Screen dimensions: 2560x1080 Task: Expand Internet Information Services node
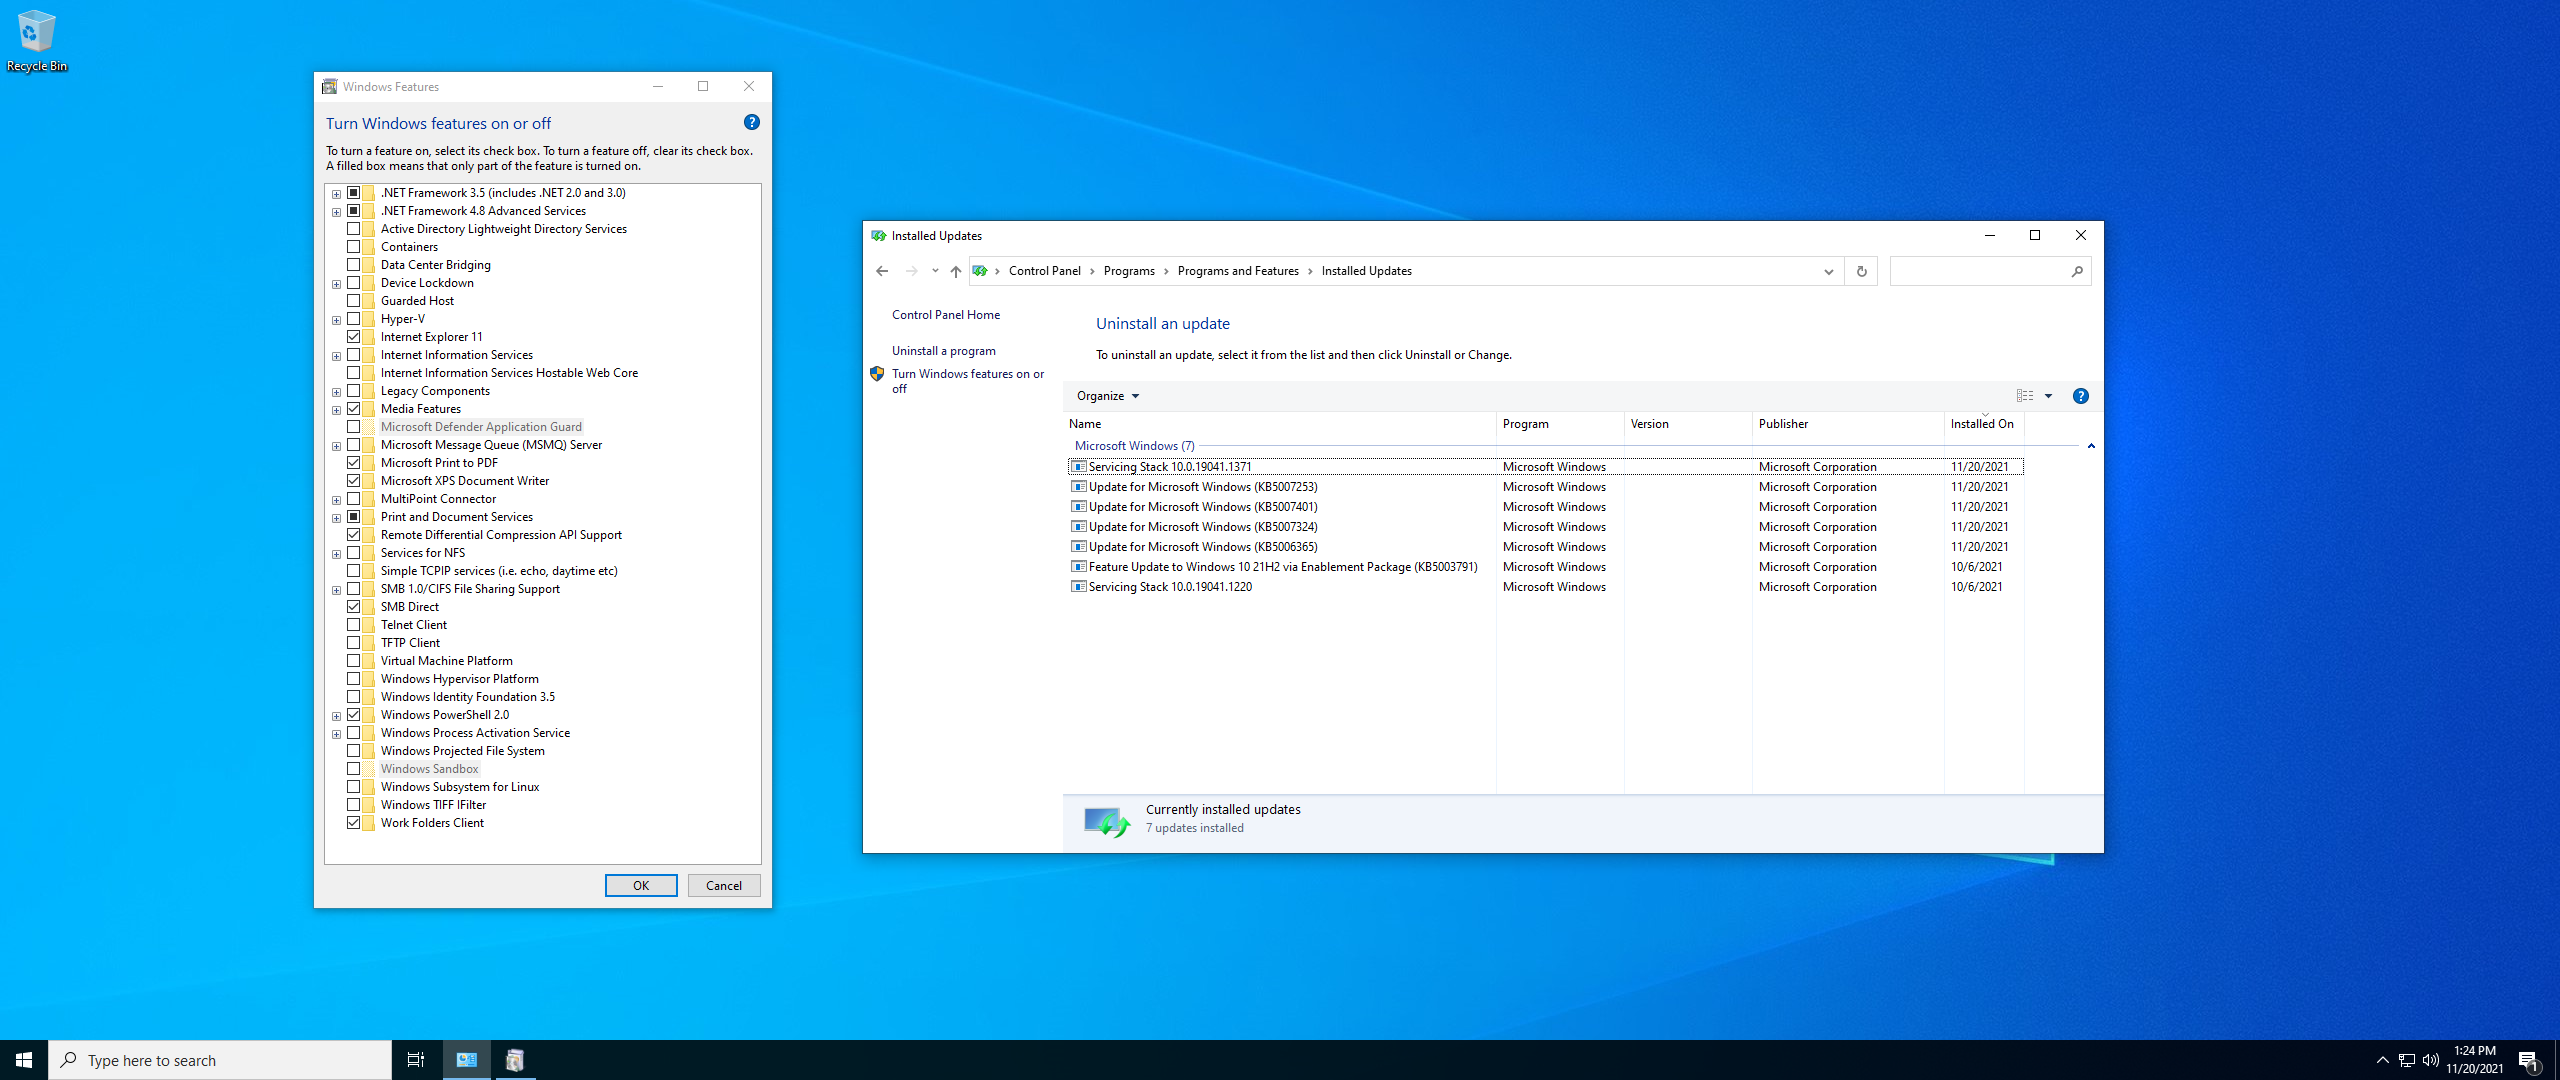tap(337, 356)
